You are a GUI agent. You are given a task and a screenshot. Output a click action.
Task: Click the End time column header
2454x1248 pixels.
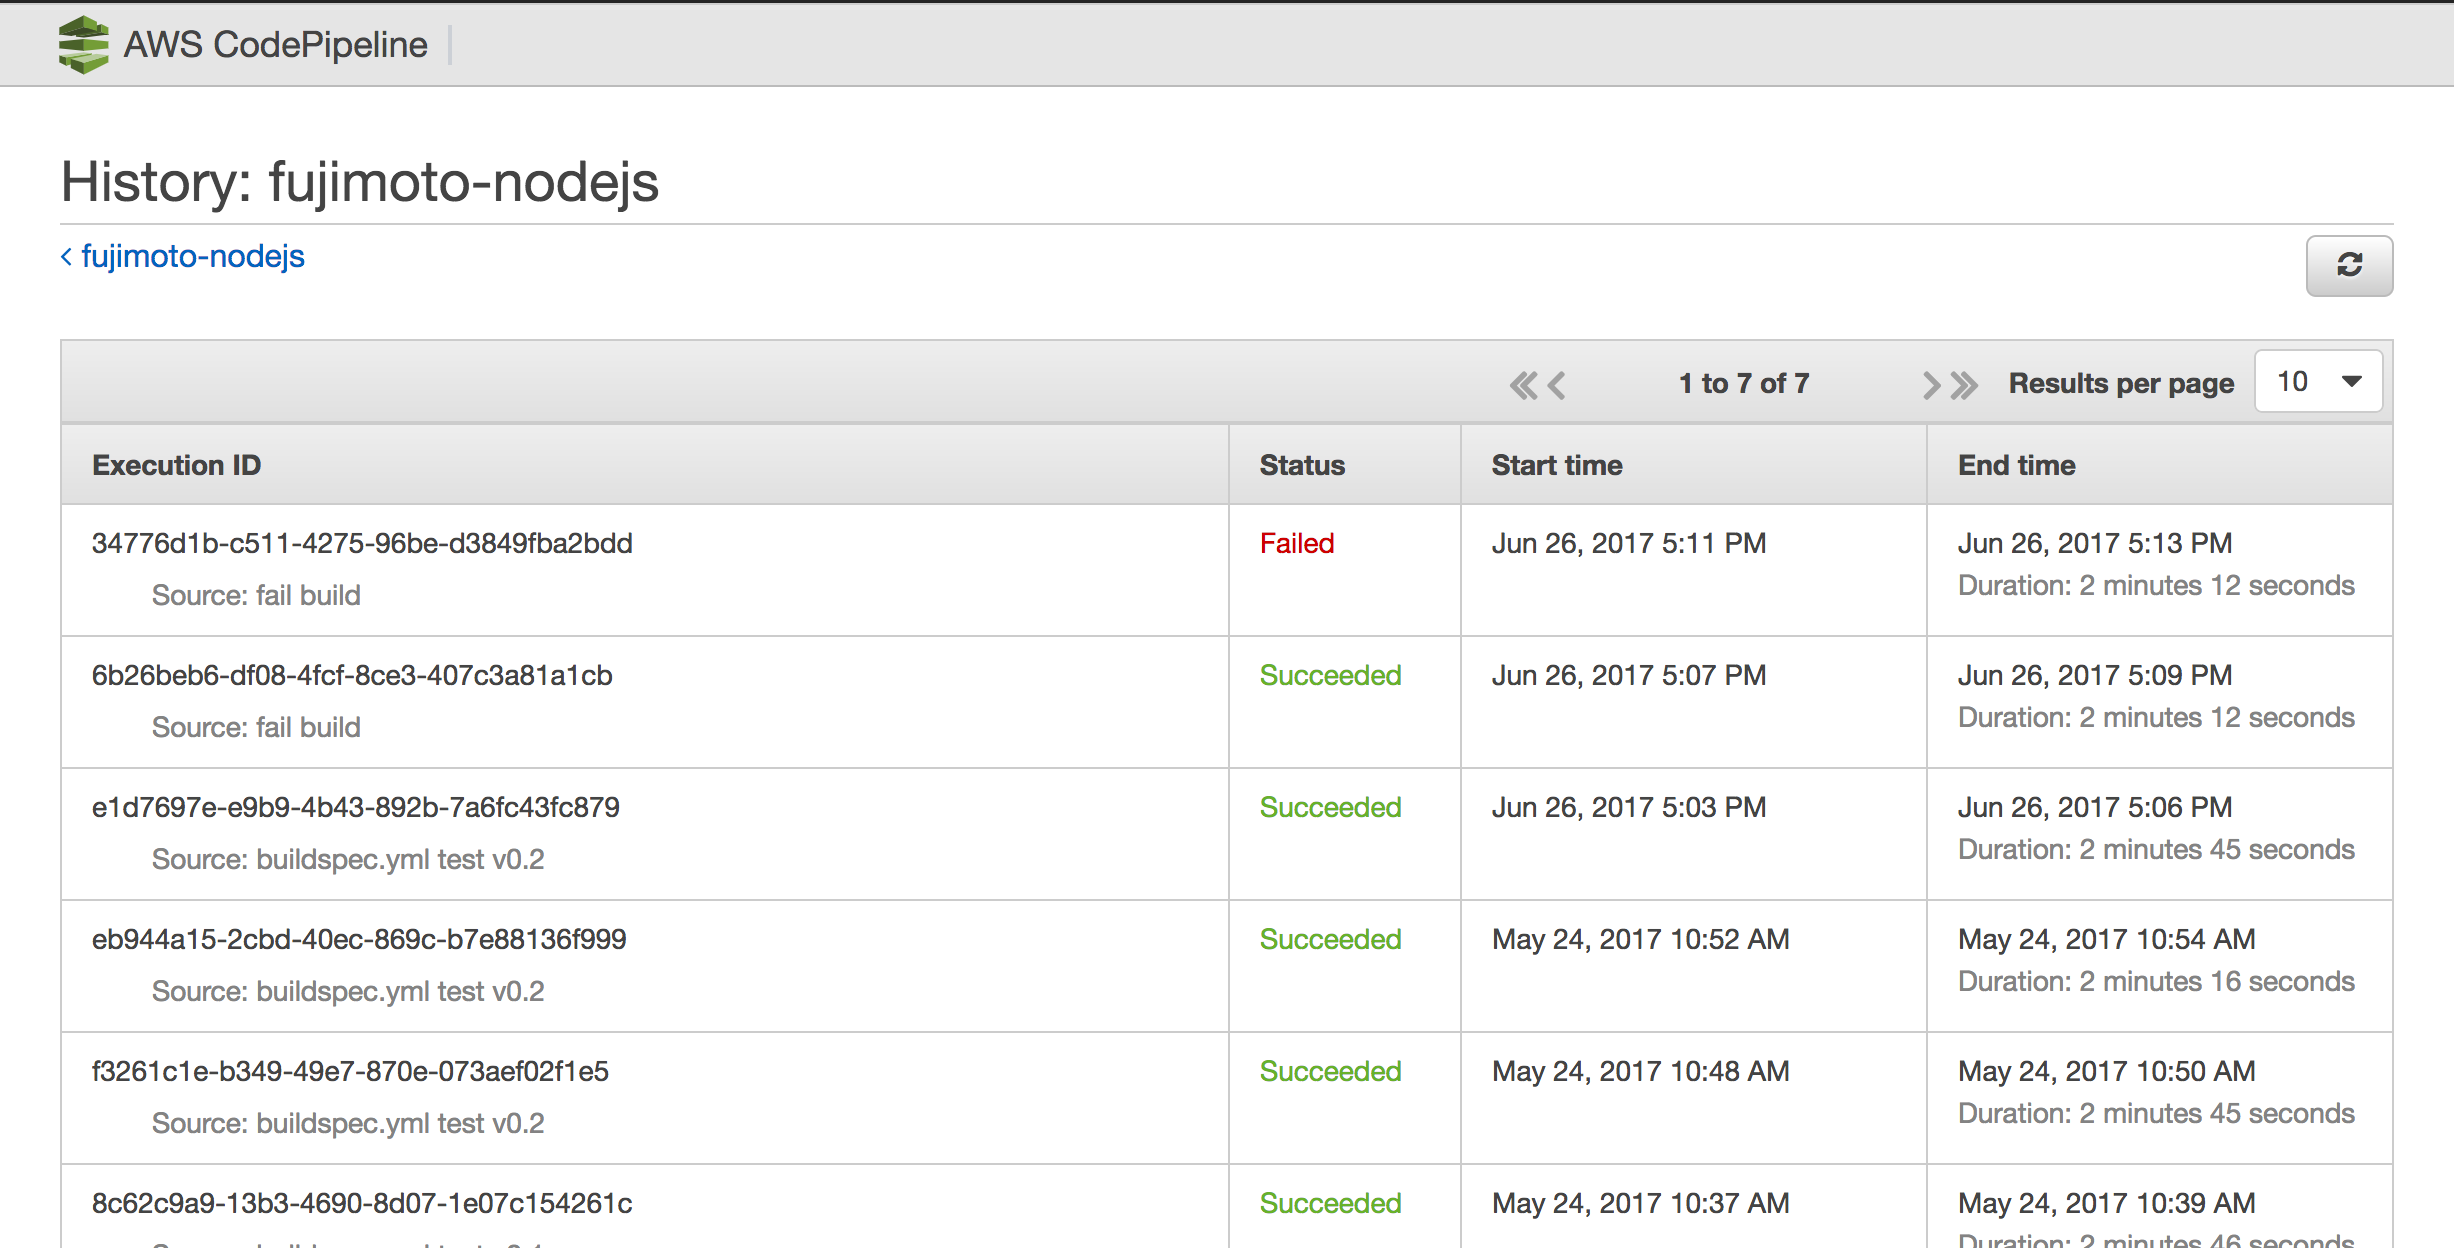(2016, 465)
